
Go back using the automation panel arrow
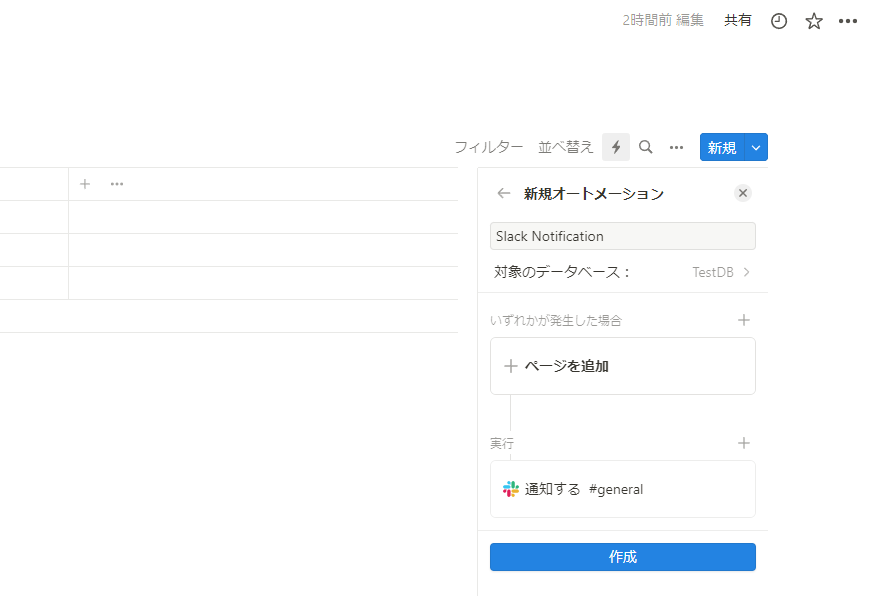[x=503, y=193]
